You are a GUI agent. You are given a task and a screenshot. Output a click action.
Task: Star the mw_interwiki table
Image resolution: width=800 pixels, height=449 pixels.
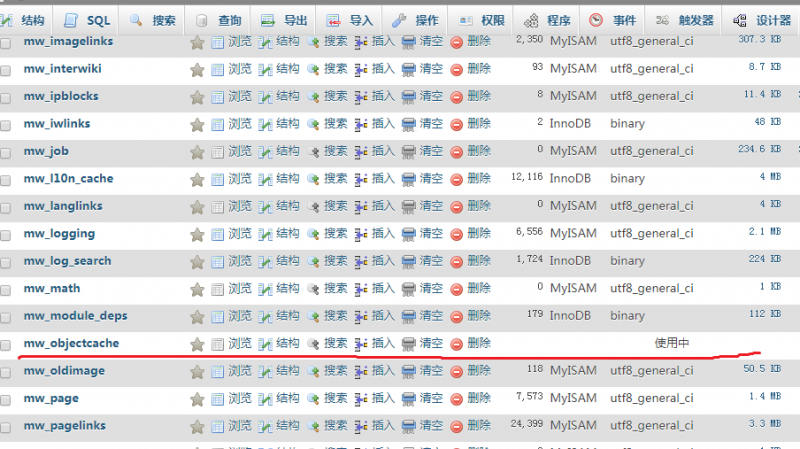pos(197,70)
